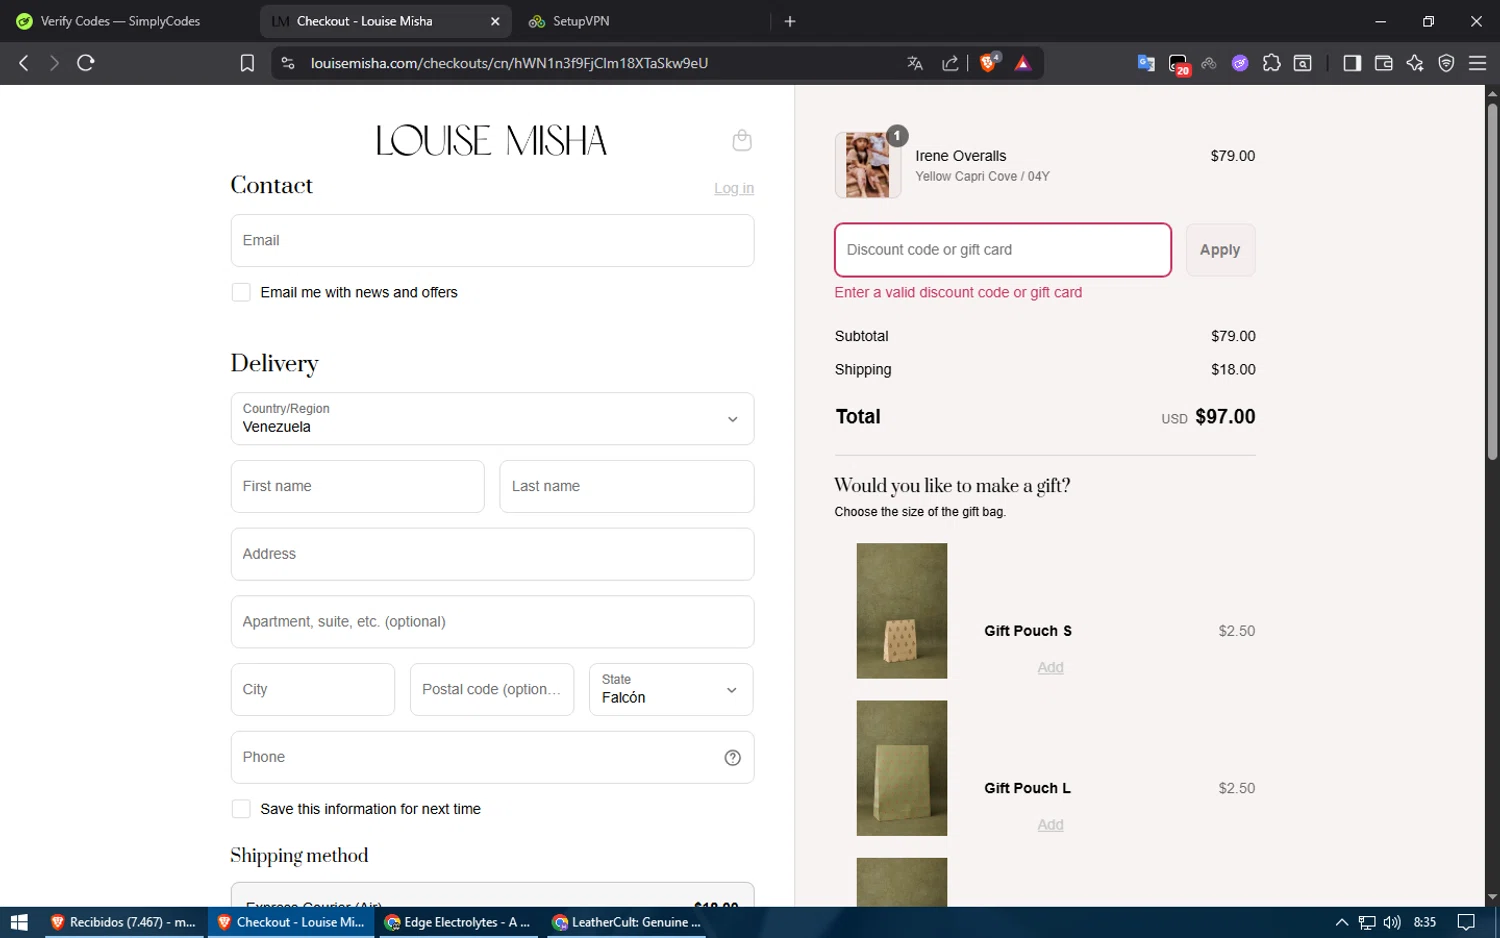The image size is (1500, 938).
Task: Open the extensions puzzle icon
Action: [x=1271, y=63]
